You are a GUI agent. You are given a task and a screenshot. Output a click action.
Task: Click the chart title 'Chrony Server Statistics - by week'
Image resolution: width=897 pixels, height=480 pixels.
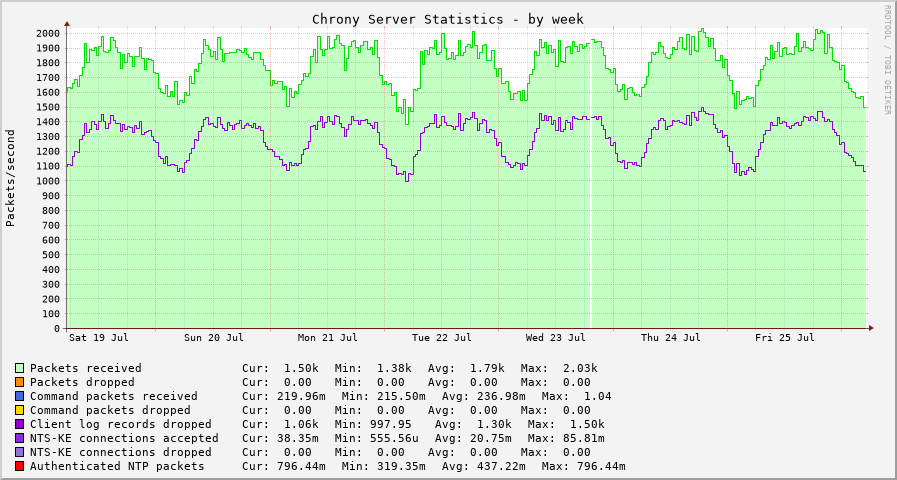click(448, 19)
